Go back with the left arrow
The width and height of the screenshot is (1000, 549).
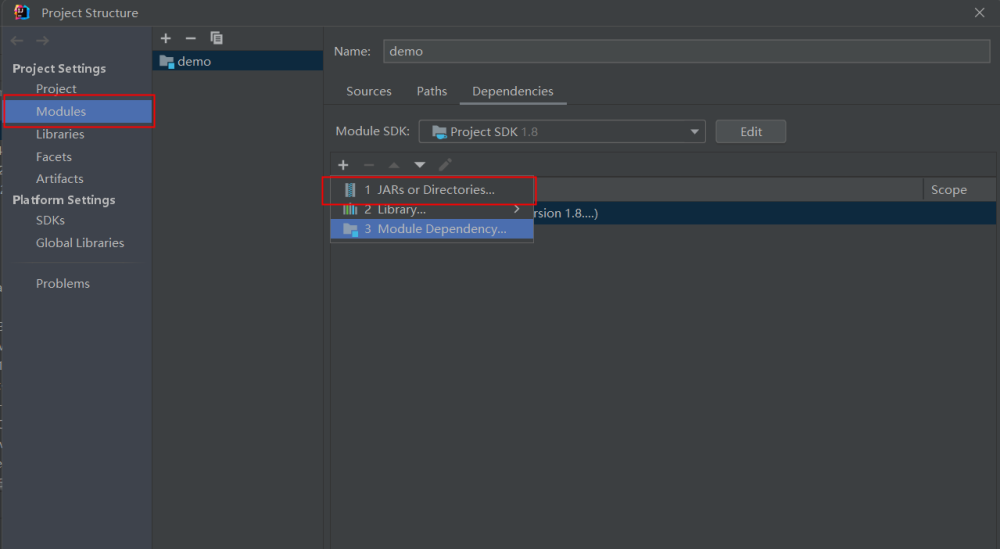click(x=17, y=41)
